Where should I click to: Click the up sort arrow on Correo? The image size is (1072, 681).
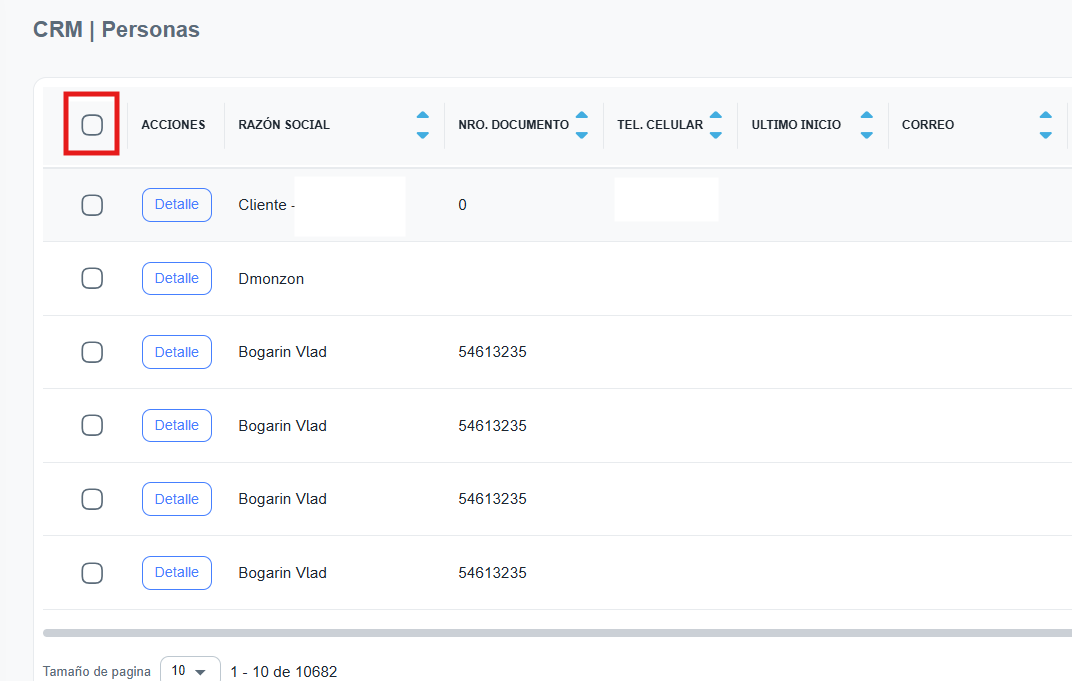[x=1045, y=115]
